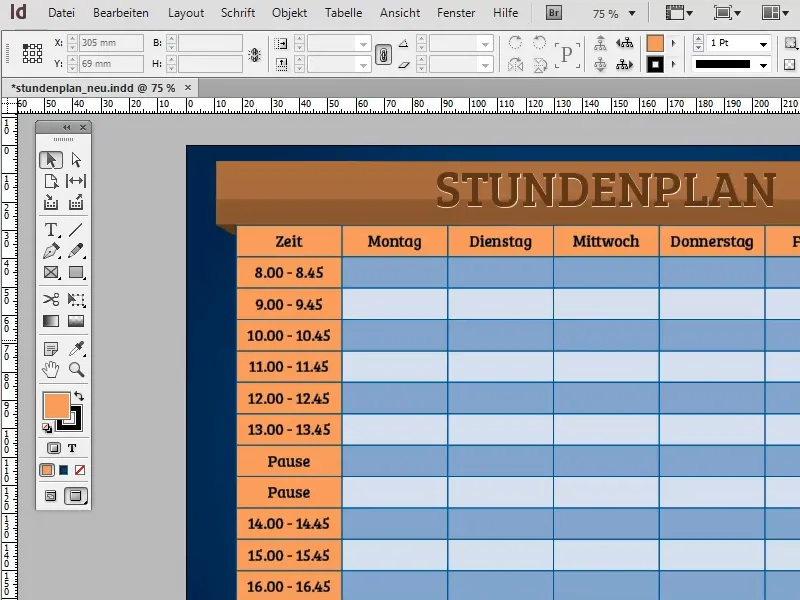Viewport: 800px width, 600px height.
Task: Click select content icon
Action: click(600, 65)
